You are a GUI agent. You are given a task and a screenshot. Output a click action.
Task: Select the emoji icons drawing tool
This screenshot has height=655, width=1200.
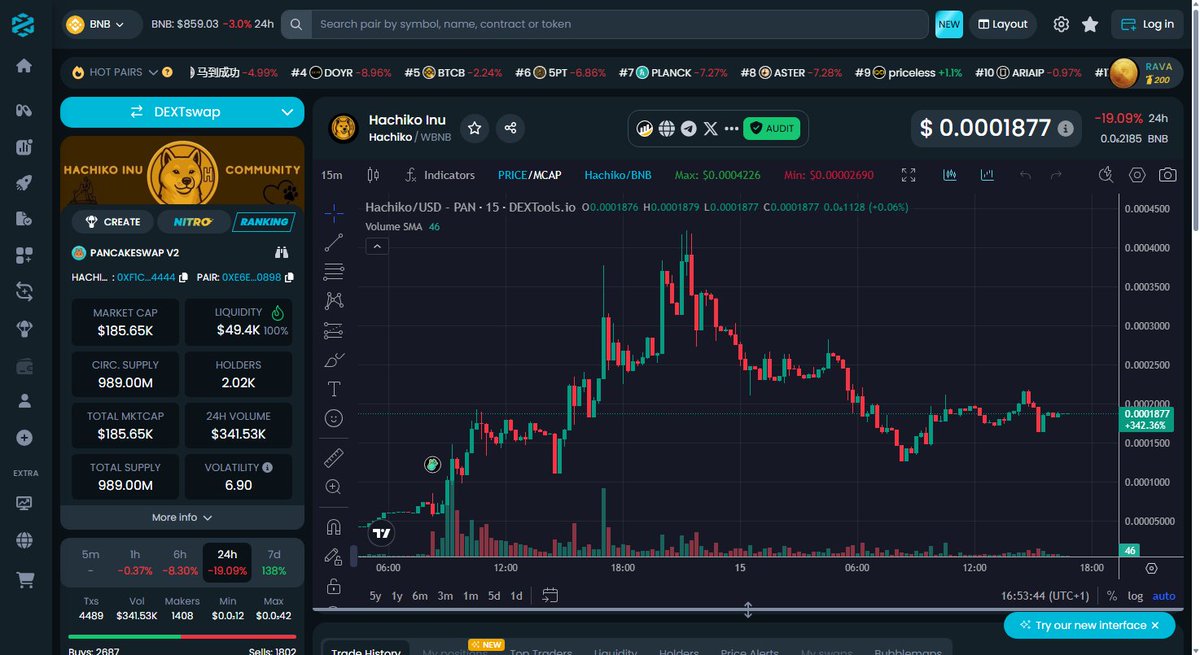(334, 418)
